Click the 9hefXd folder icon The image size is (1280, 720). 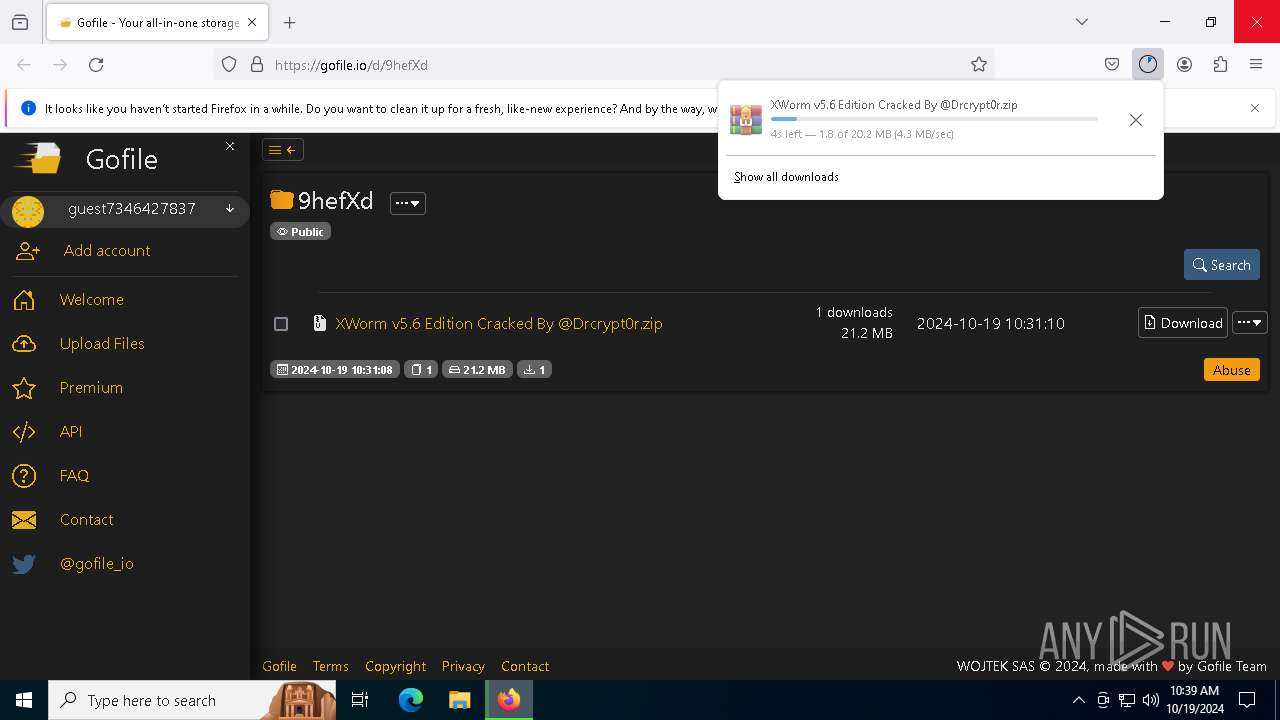[x=282, y=200]
